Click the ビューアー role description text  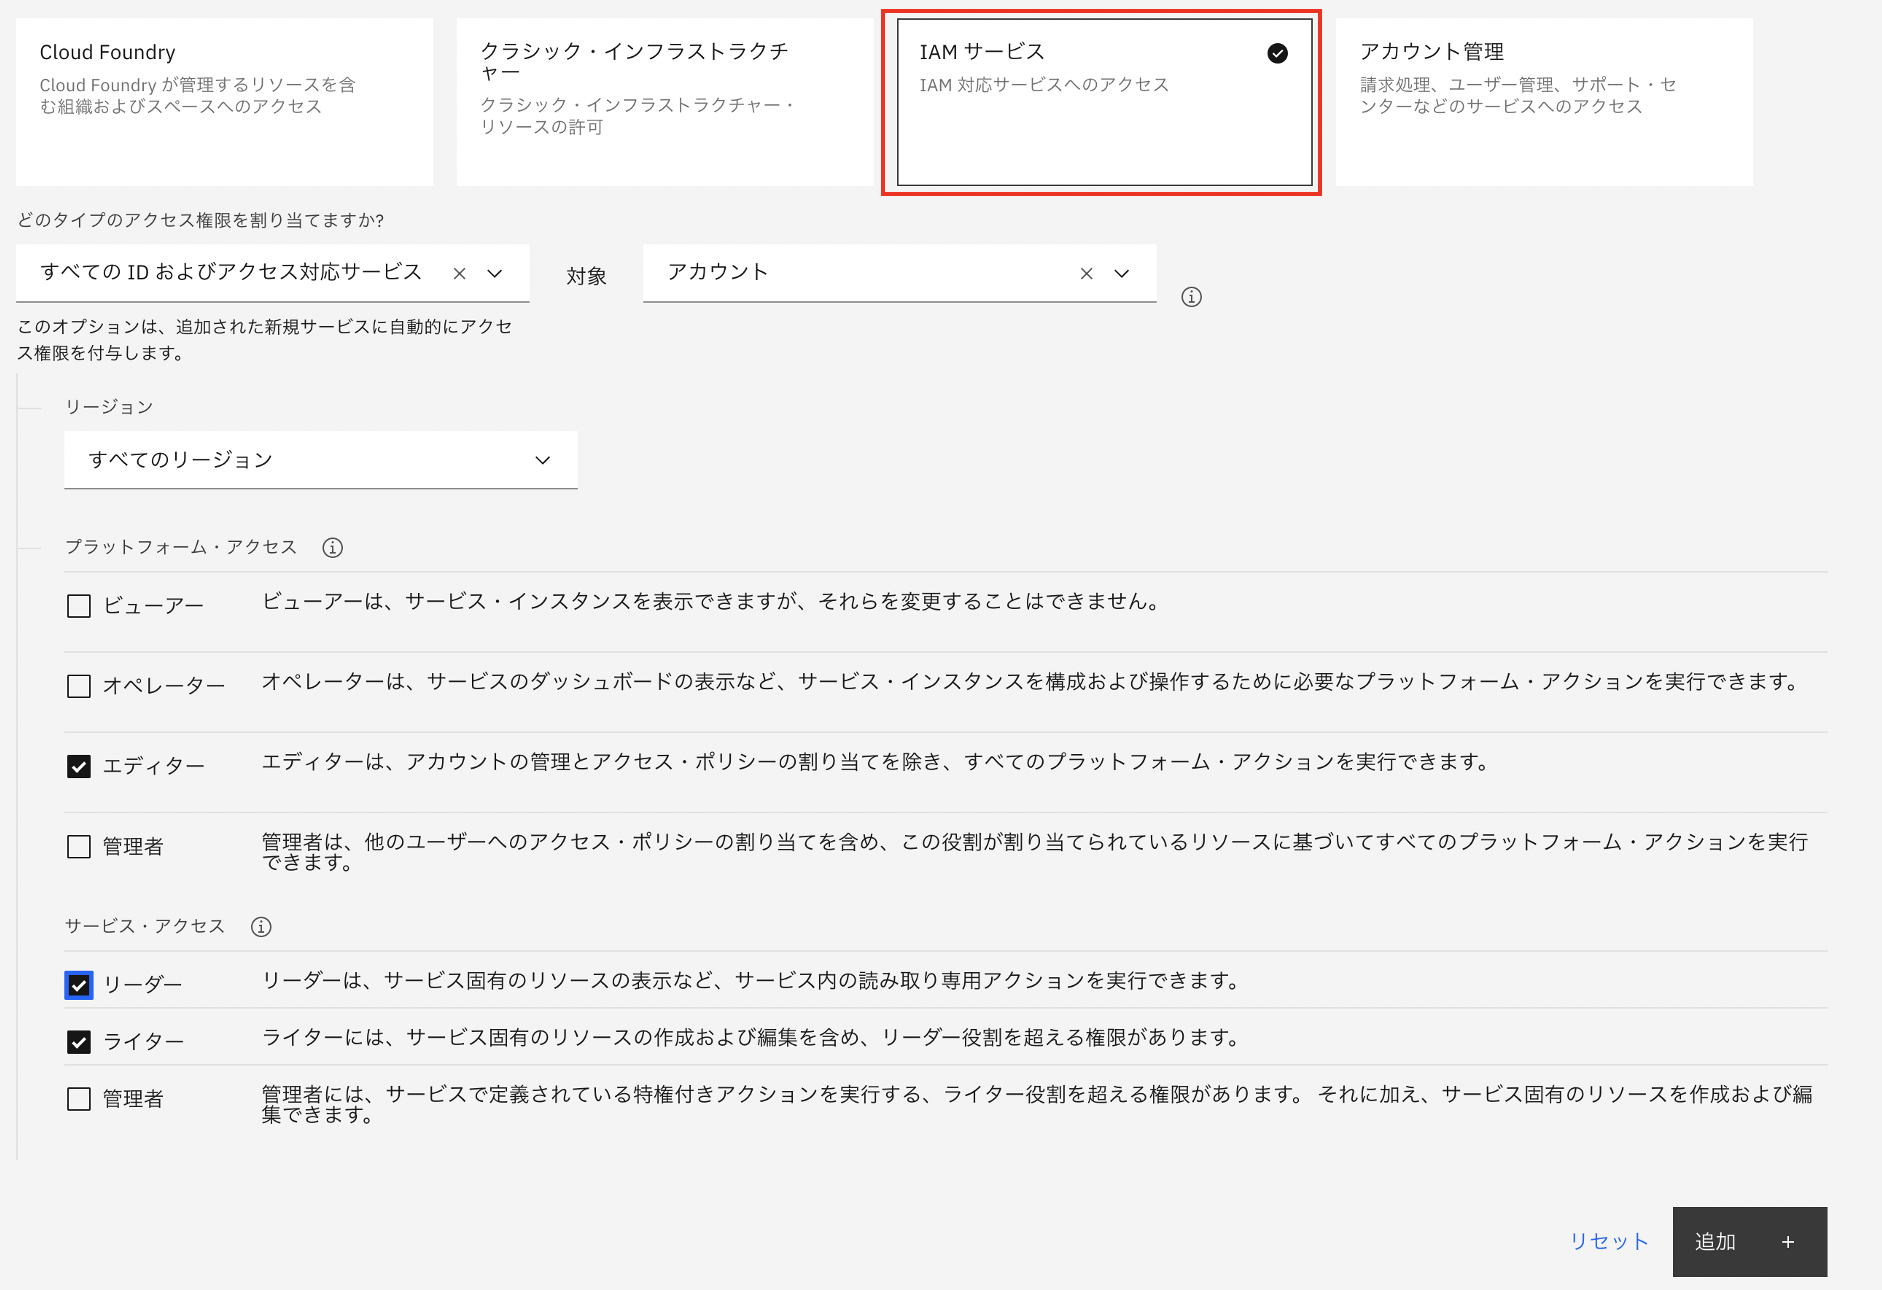[x=711, y=602]
